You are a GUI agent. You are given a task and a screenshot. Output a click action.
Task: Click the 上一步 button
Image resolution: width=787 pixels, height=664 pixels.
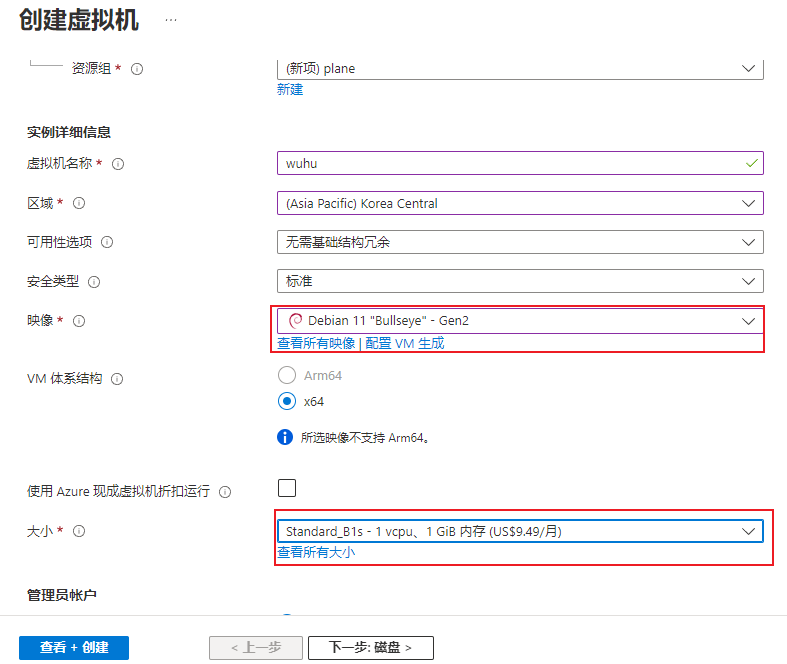[256, 648]
